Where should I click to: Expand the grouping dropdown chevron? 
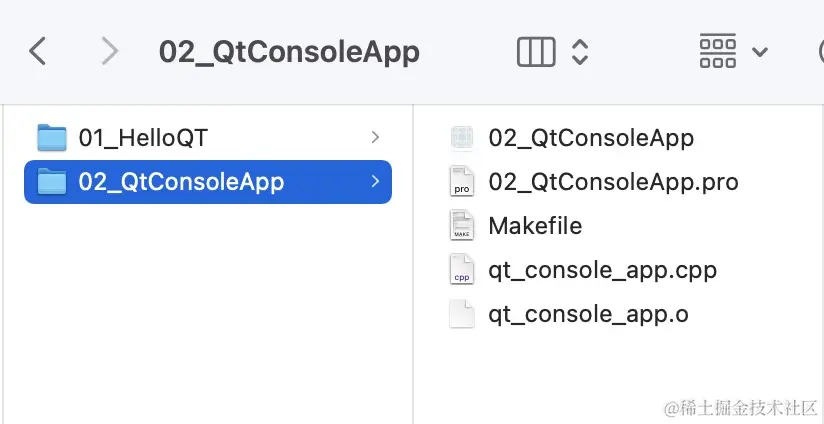click(760, 52)
